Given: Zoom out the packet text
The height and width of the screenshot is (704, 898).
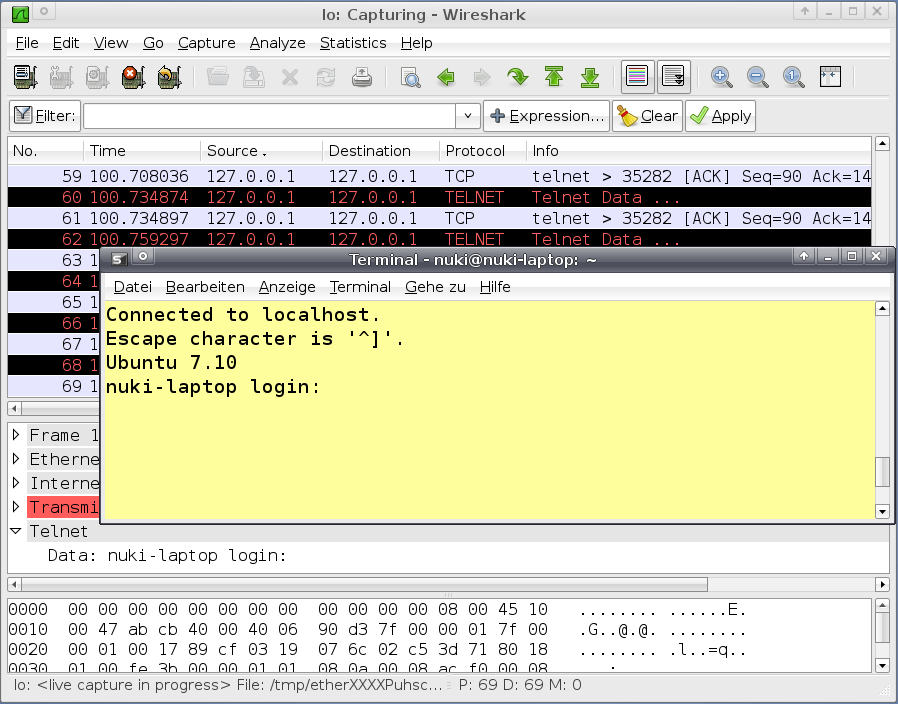Looking at the screenshot, I should (758, 77).
